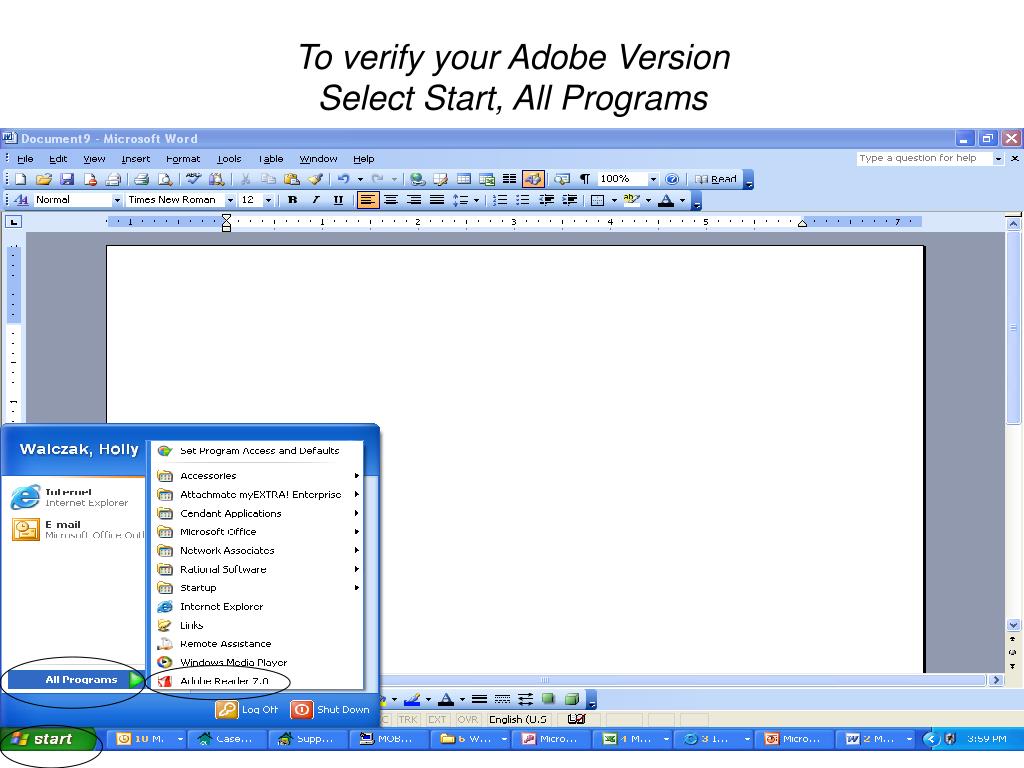Toggle Align Right paragraph alignment
Viewport: 1024px width, 768px height.
413,200
